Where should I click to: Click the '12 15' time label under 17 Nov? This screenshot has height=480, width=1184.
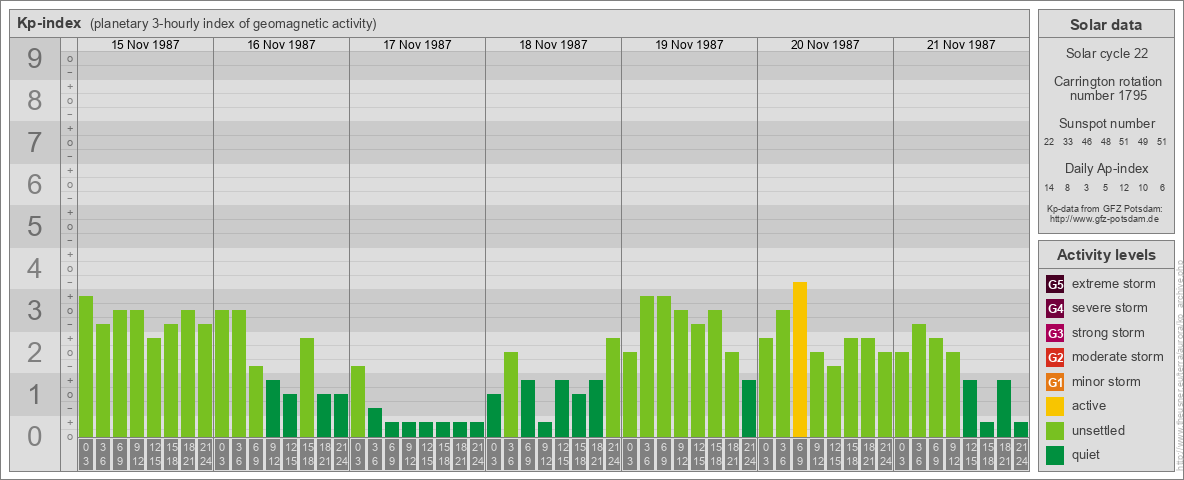pos(426,455)
